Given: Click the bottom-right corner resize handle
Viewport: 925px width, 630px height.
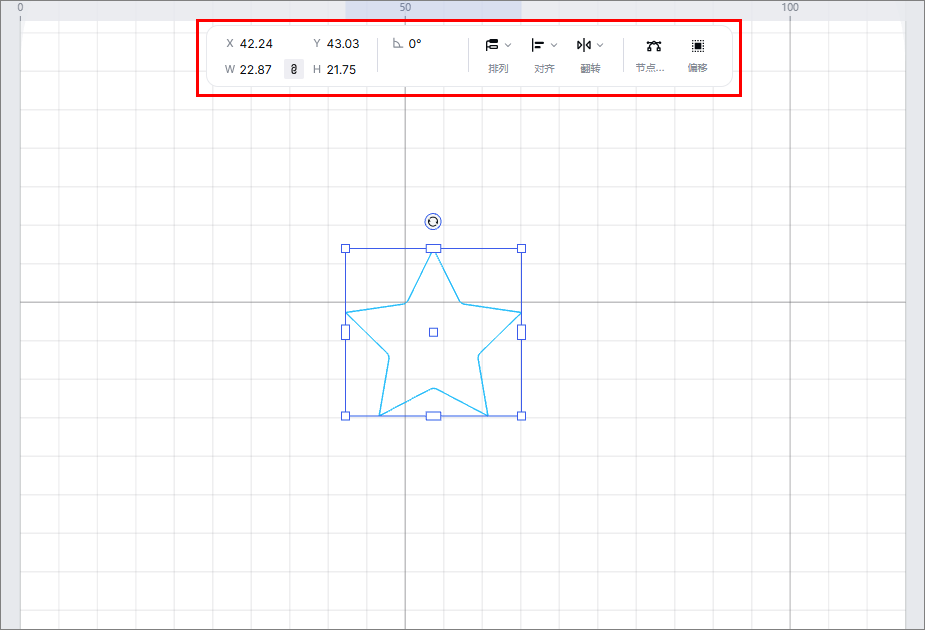Looking at the screenshot, I should pos(521,415).
